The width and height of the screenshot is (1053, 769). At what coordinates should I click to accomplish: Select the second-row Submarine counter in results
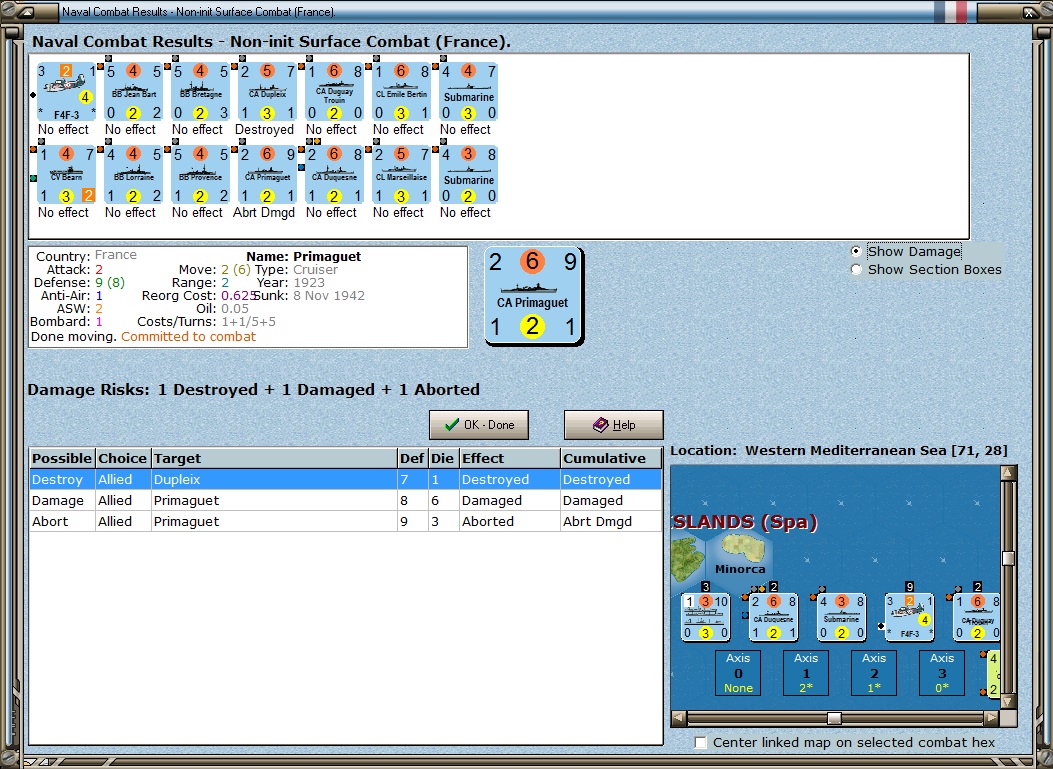469,175
